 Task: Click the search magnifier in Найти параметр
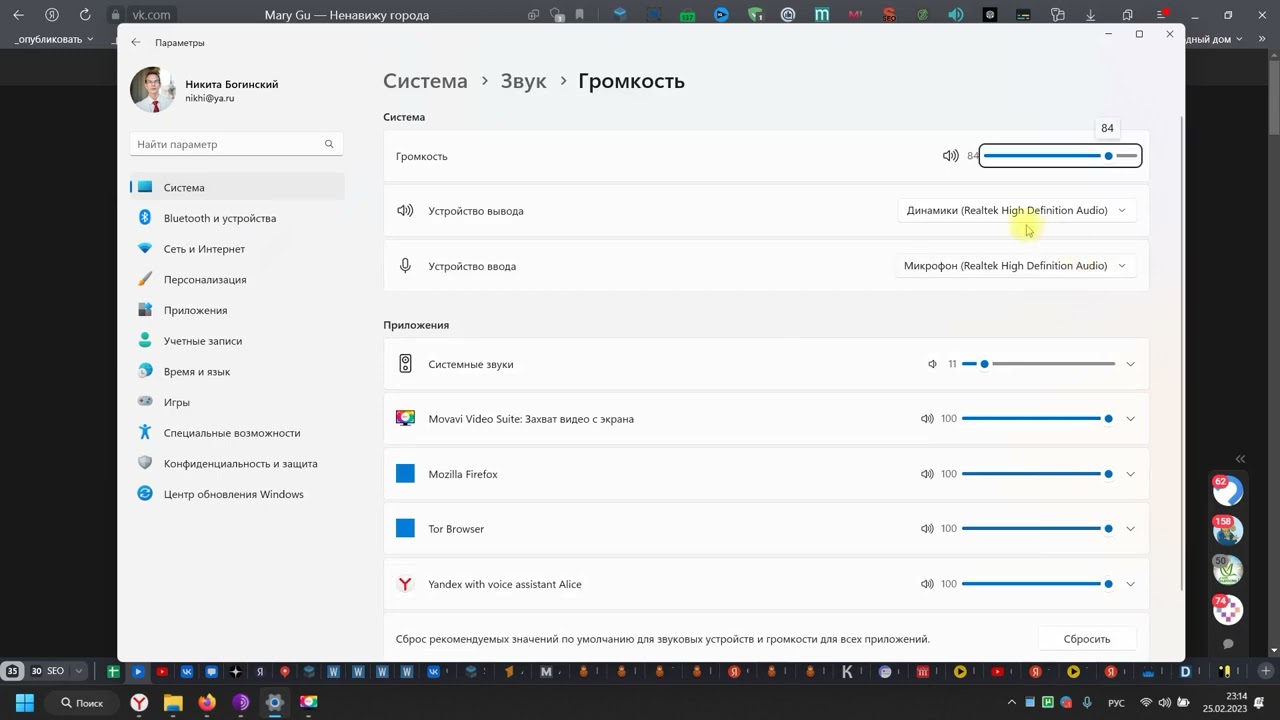pyautogui.click(x=329, y=144)
